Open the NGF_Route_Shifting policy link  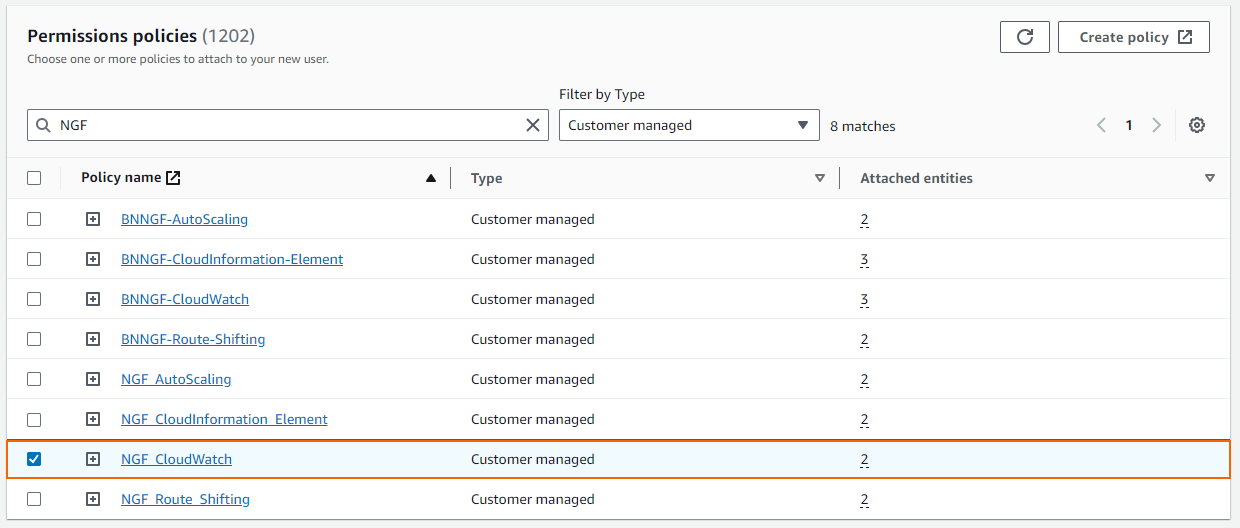pyautogui.click(x=185, y=499)
